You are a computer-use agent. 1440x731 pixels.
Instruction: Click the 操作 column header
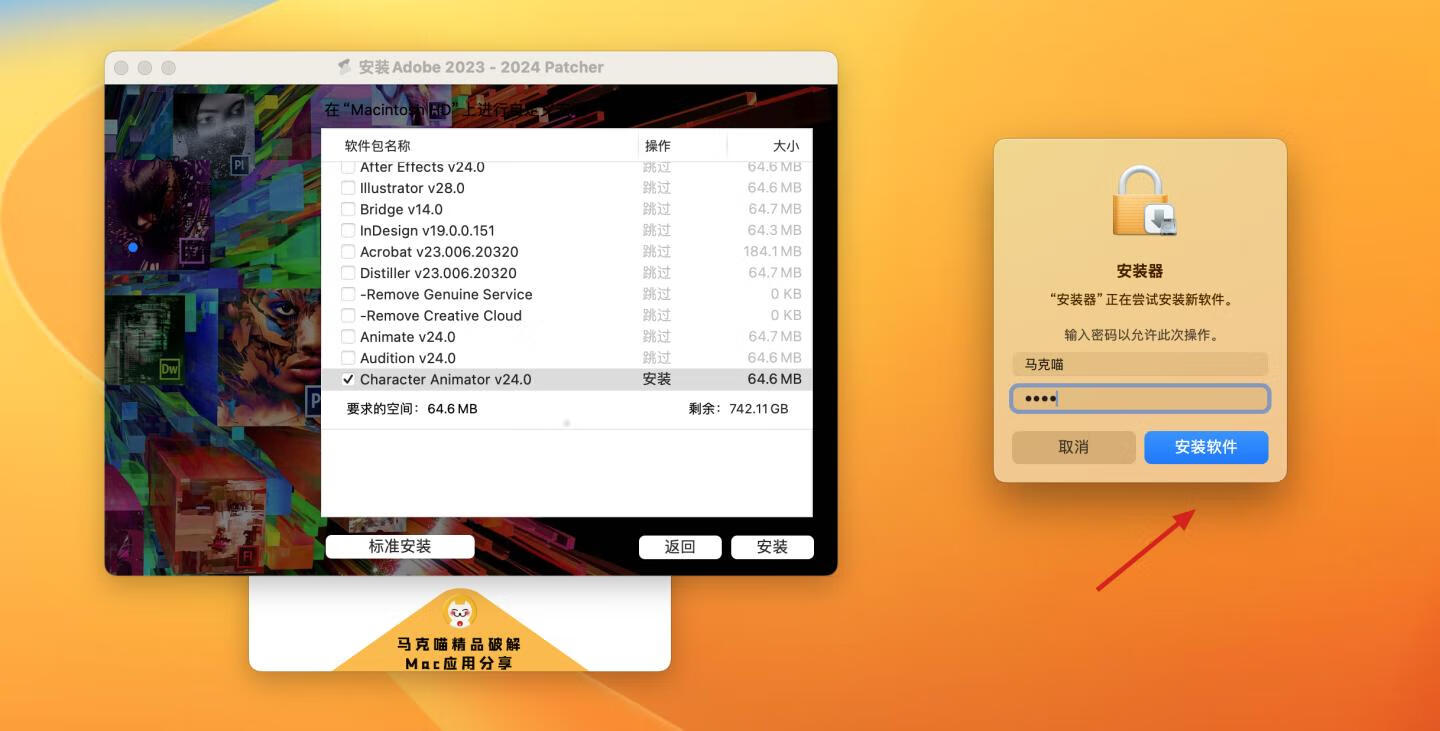coord(658,146)
